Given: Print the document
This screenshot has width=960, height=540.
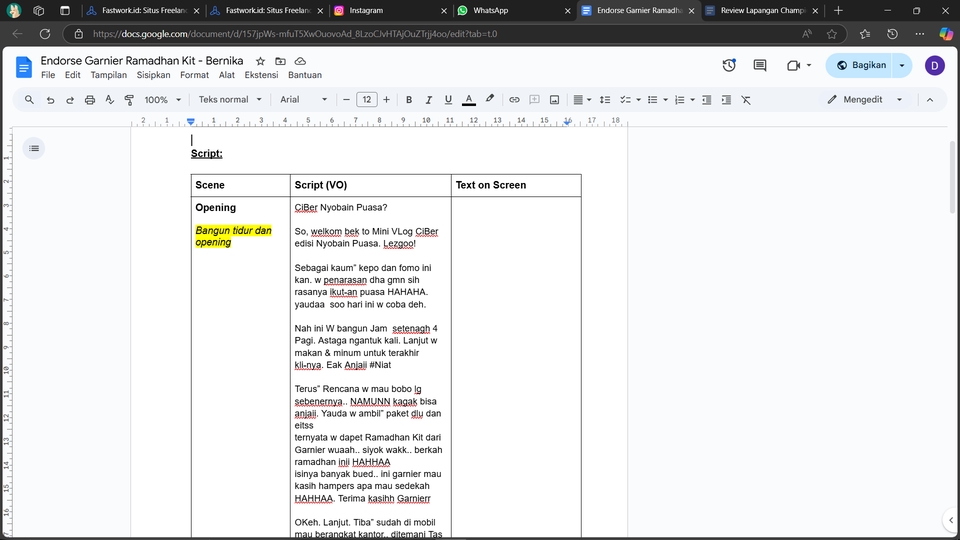Looking at the screenshot, I should click(x=90, y=100).
